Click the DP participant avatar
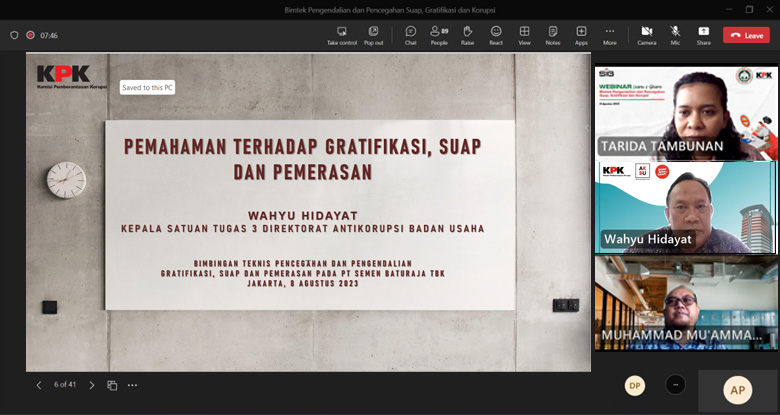Screen dimensions: 780x415 634,385
